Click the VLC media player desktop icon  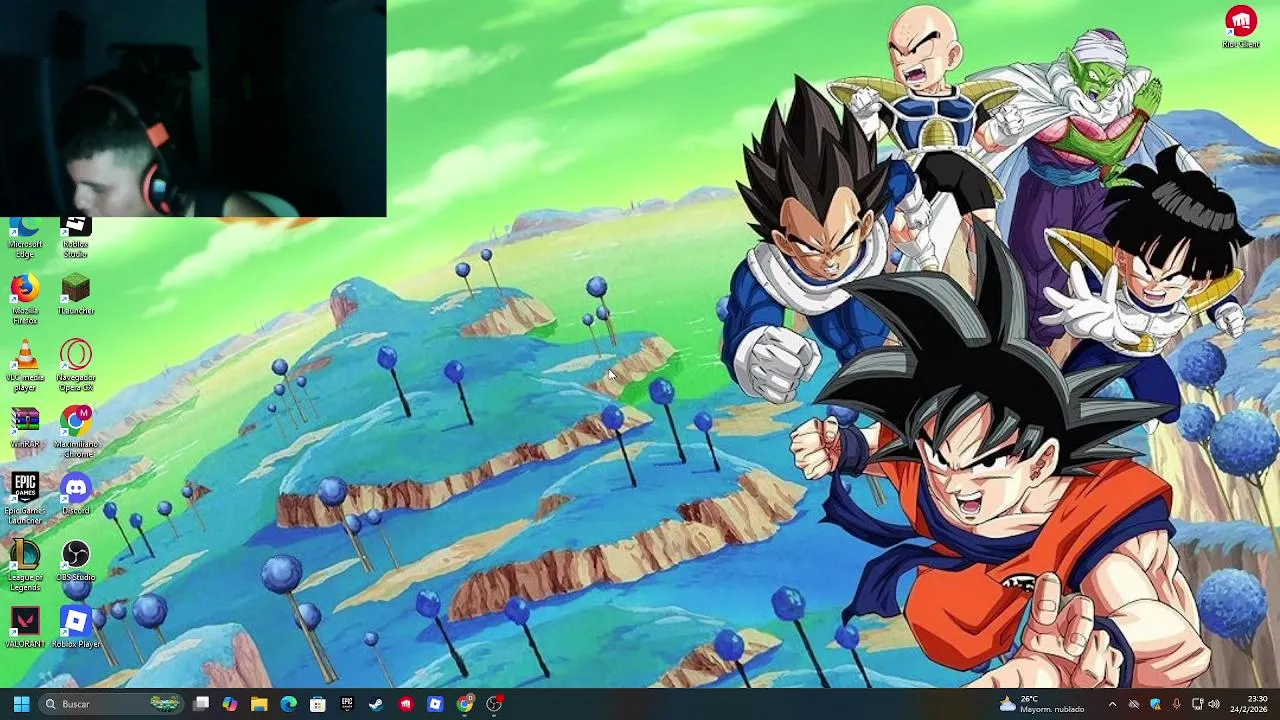tap(25, 367)
